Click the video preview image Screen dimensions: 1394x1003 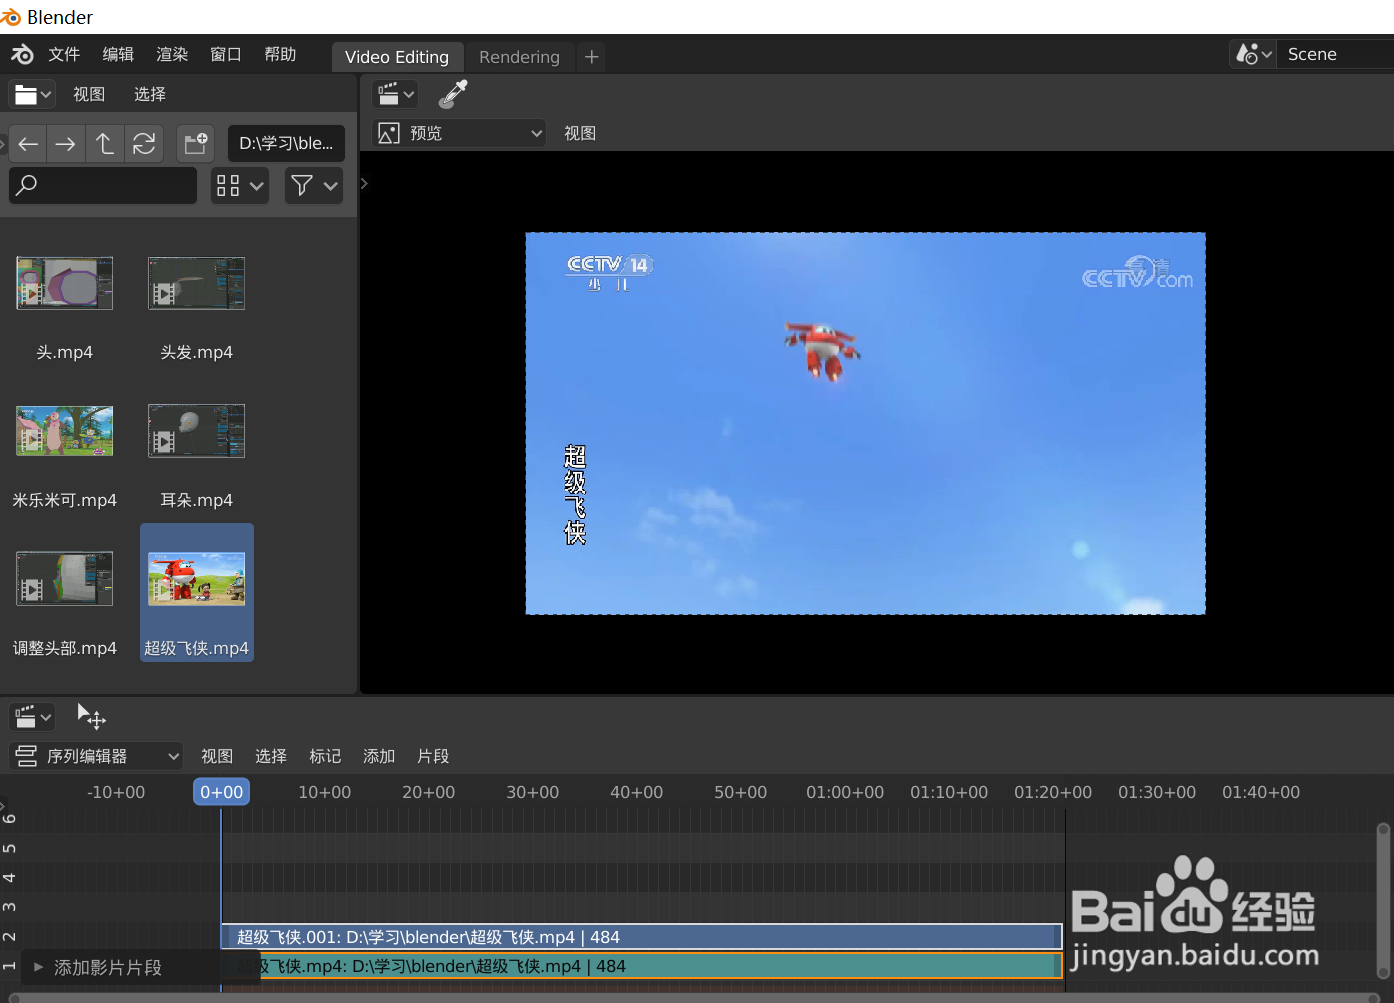click(865, 423)
